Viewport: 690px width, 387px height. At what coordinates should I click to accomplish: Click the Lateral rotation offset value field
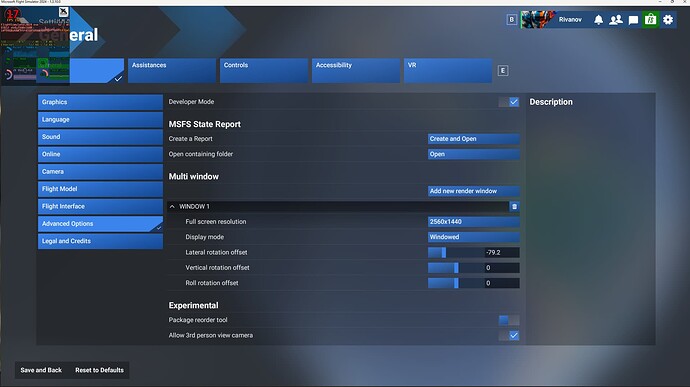501,252
